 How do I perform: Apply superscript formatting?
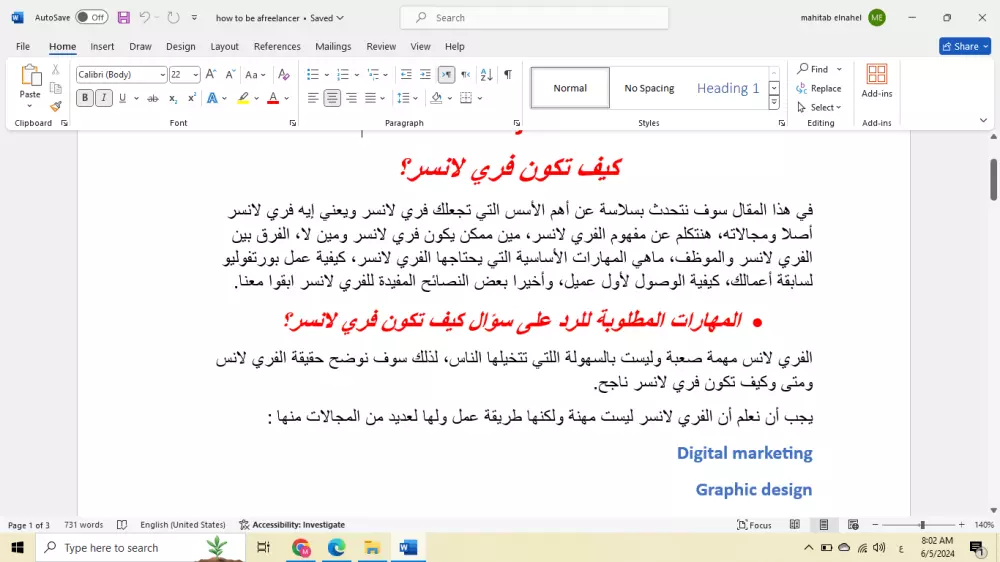[x=191, y=98]
